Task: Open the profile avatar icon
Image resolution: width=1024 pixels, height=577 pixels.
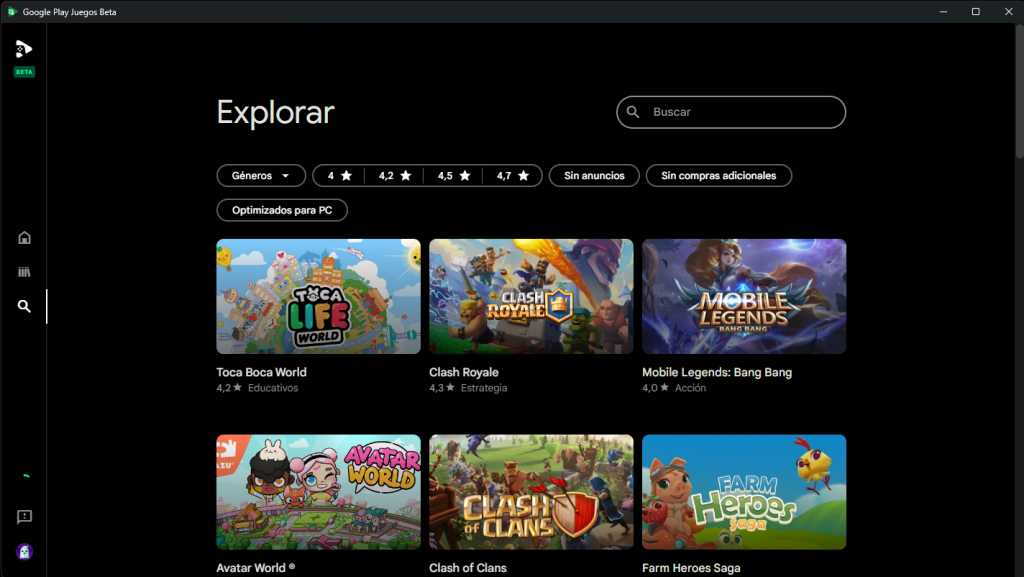Action: [x=24, y=552]
